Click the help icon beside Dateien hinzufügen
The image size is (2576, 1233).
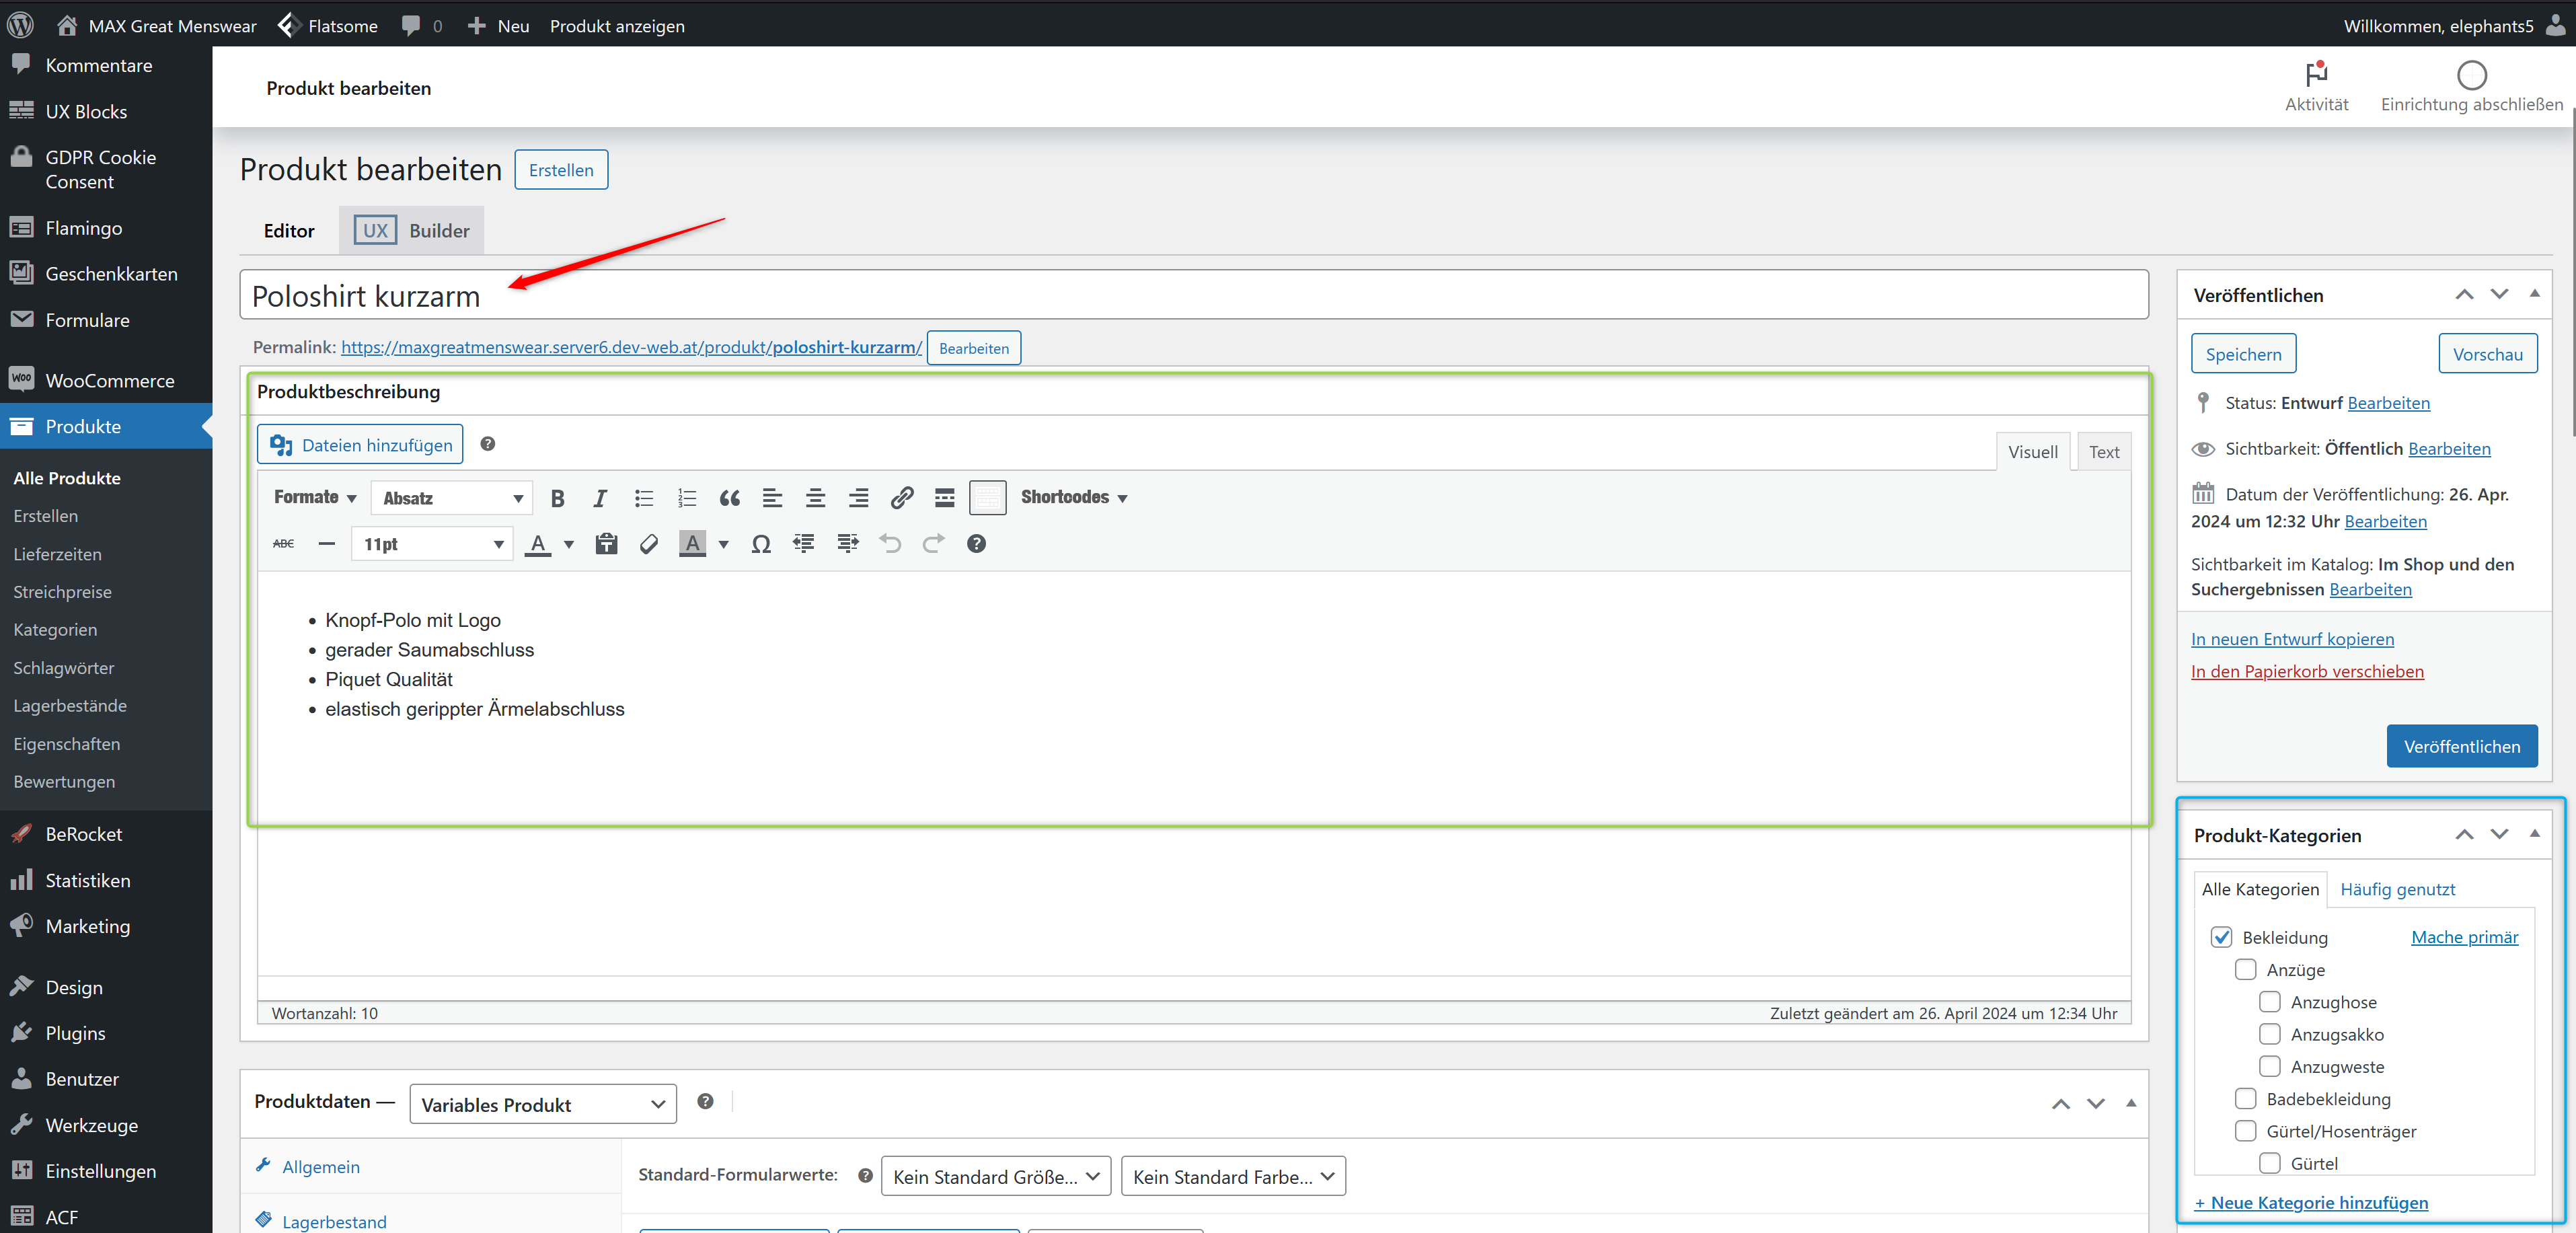click(488, 444)
